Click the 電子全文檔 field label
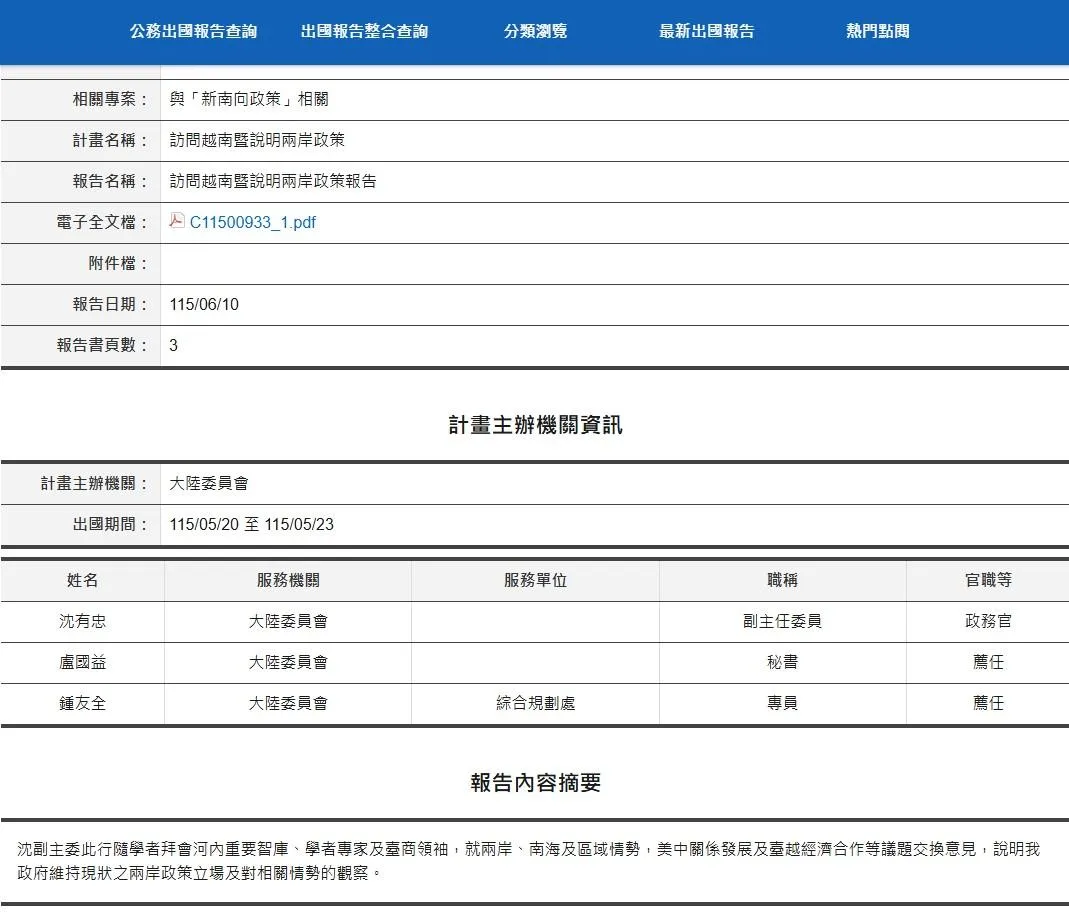Image resolution: width=1069 pixels, height=913 pixels. click(102, 222)
